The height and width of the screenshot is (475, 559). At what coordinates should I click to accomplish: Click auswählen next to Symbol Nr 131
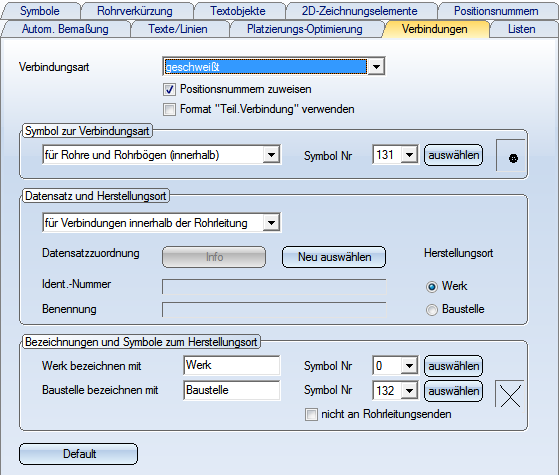pyautogui.click(x=453, y=155)
